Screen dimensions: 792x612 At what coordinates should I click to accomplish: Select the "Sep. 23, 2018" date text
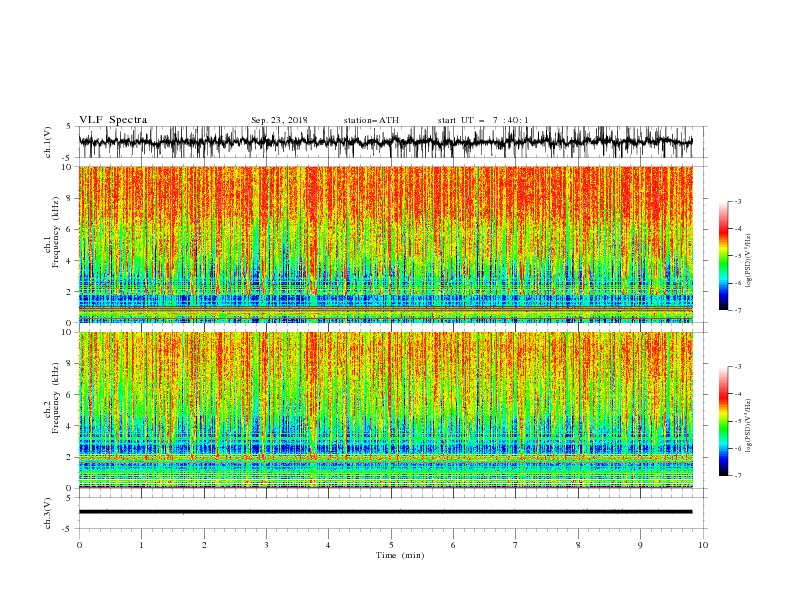279,120
